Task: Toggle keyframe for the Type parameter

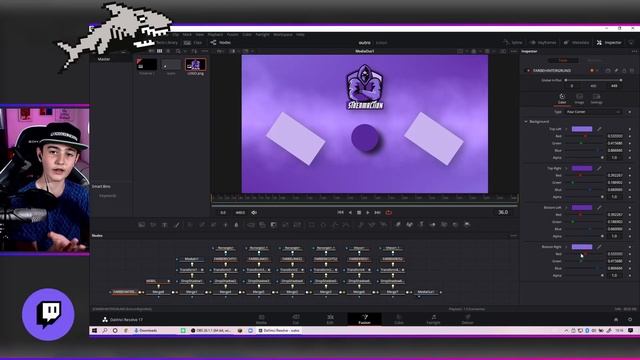Action: click(630, 112)
